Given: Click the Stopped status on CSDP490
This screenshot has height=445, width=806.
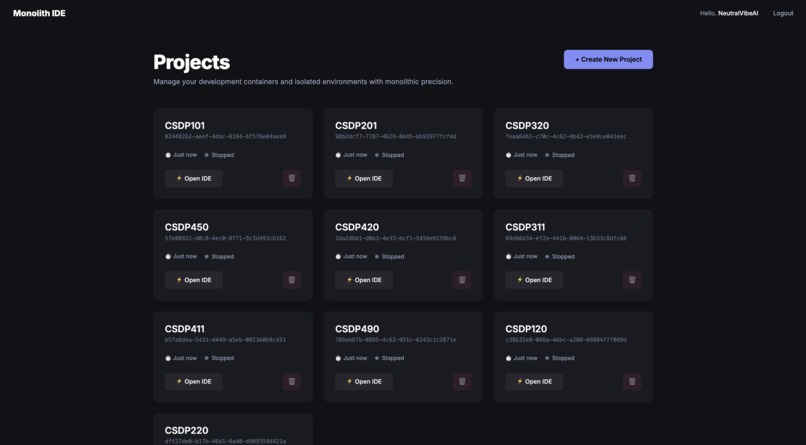Looking at the screenshot, I should (390, 358).
